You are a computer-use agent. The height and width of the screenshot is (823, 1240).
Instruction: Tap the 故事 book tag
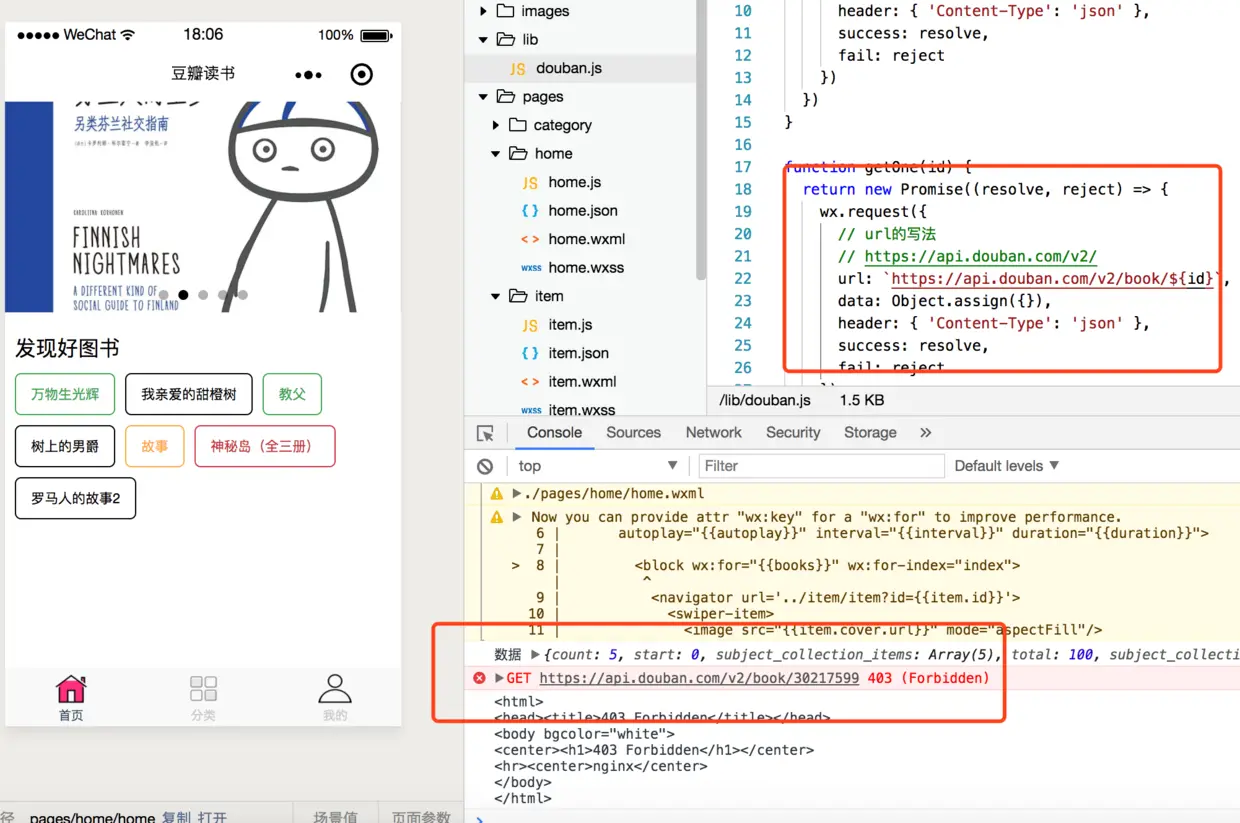point(155,446)
